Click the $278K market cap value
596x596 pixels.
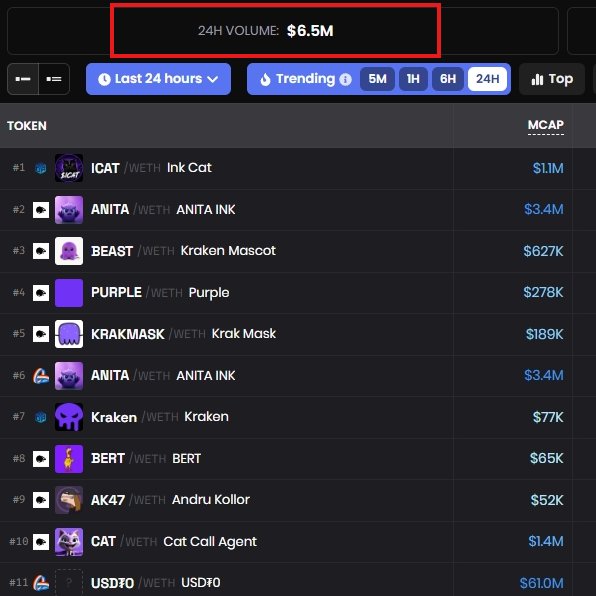click(543, 292)
